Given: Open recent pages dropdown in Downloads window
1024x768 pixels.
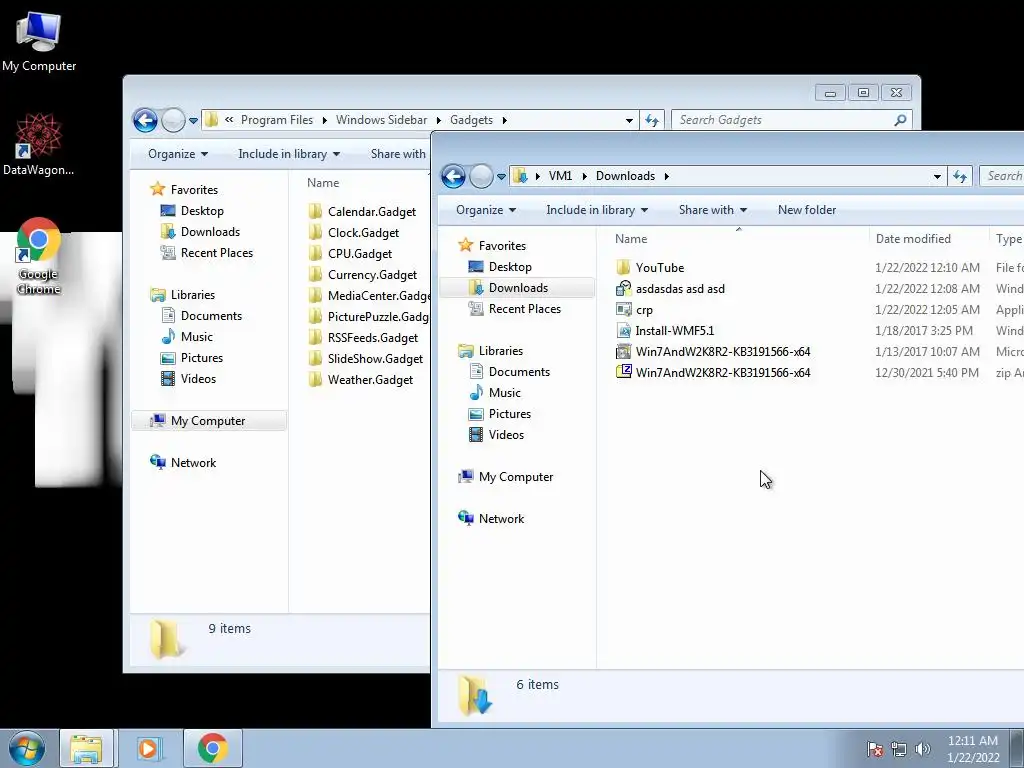Looking at the screenshot, I should tap(501, 176).
